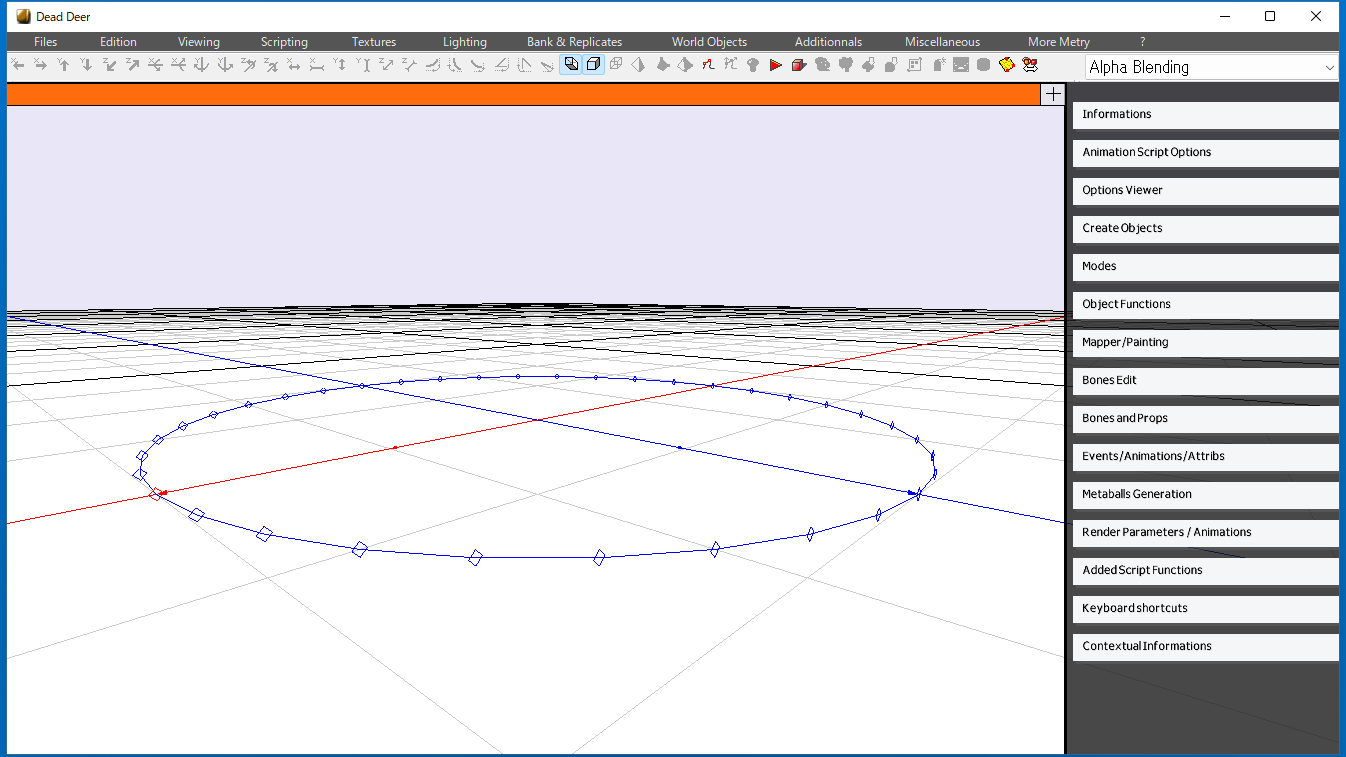Open the Alpha Blending dropdown
1346x757 pixels.
tap(1212, 67)
